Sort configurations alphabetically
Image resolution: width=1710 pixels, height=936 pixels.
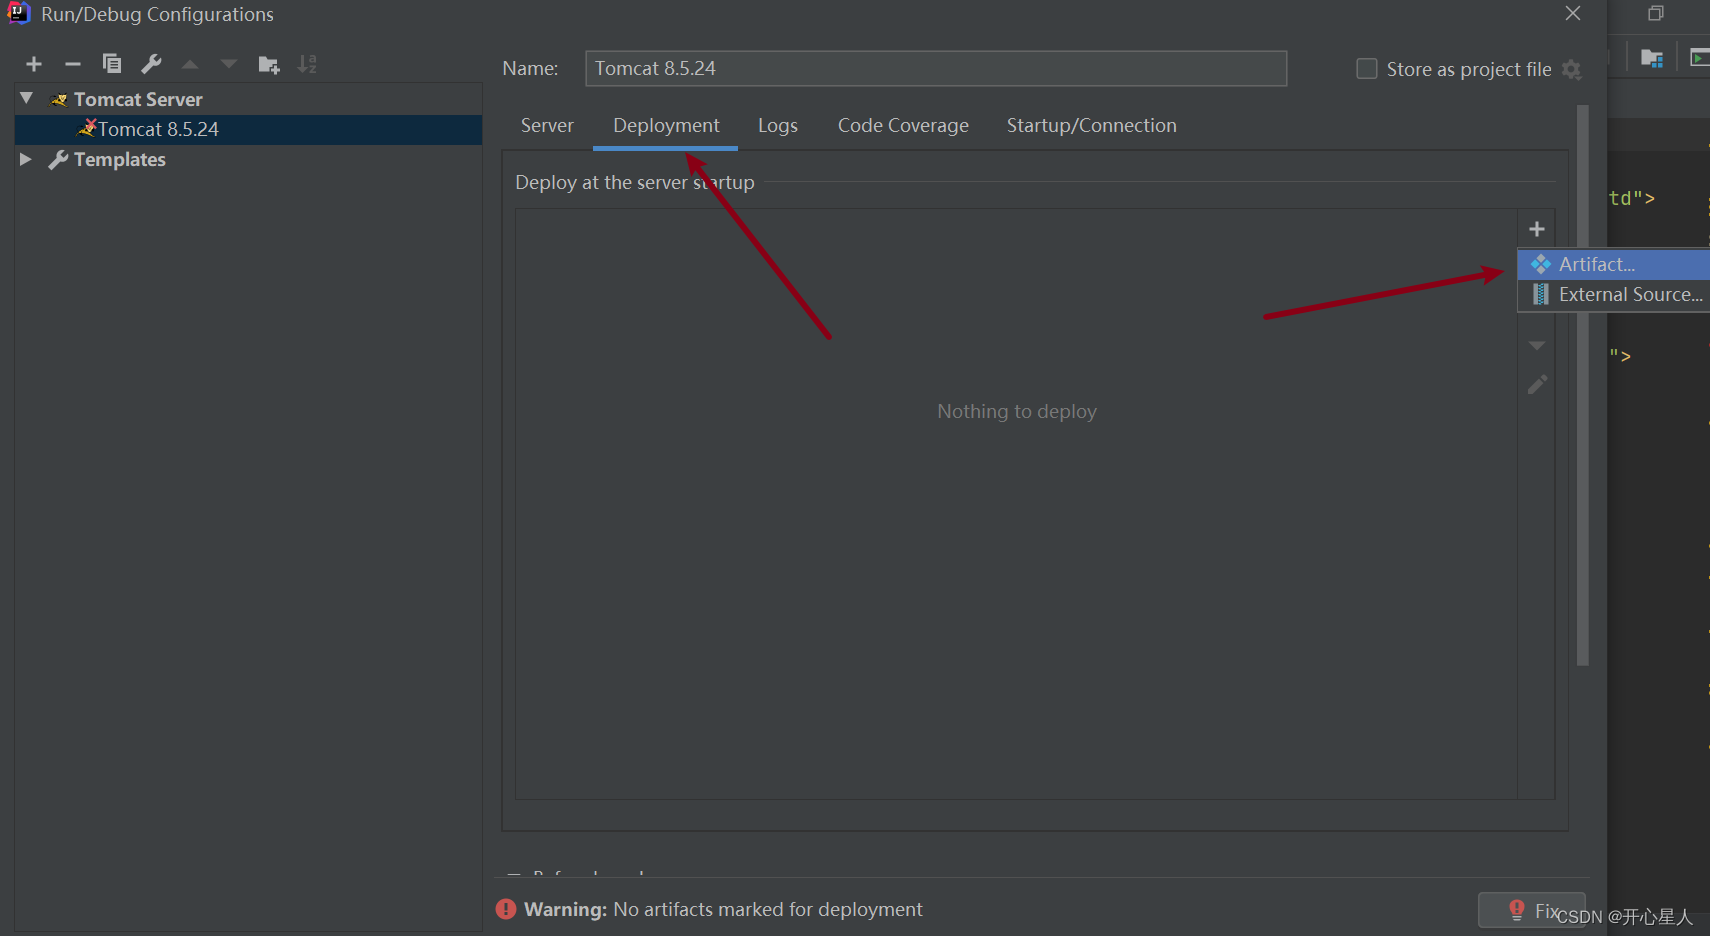pyautogui.click(x=308, y=64)
